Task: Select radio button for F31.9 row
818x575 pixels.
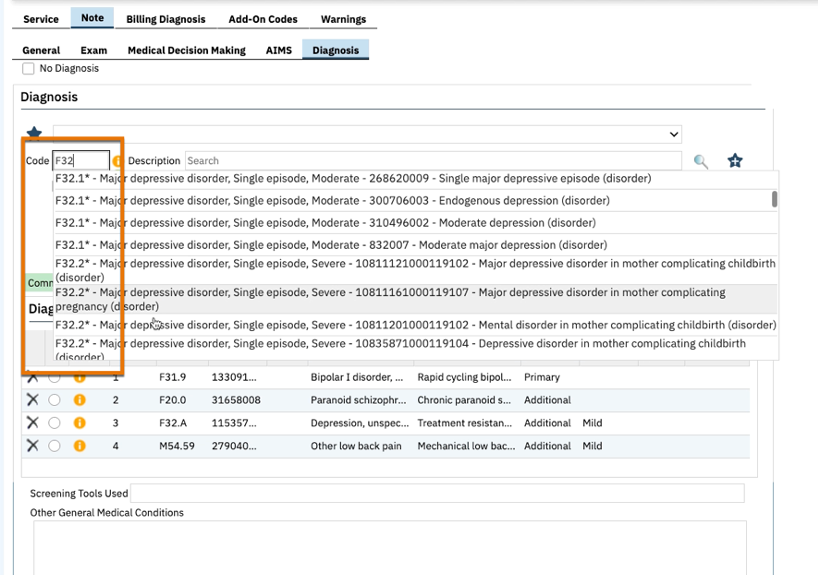Action: click(x=54, y=377)
